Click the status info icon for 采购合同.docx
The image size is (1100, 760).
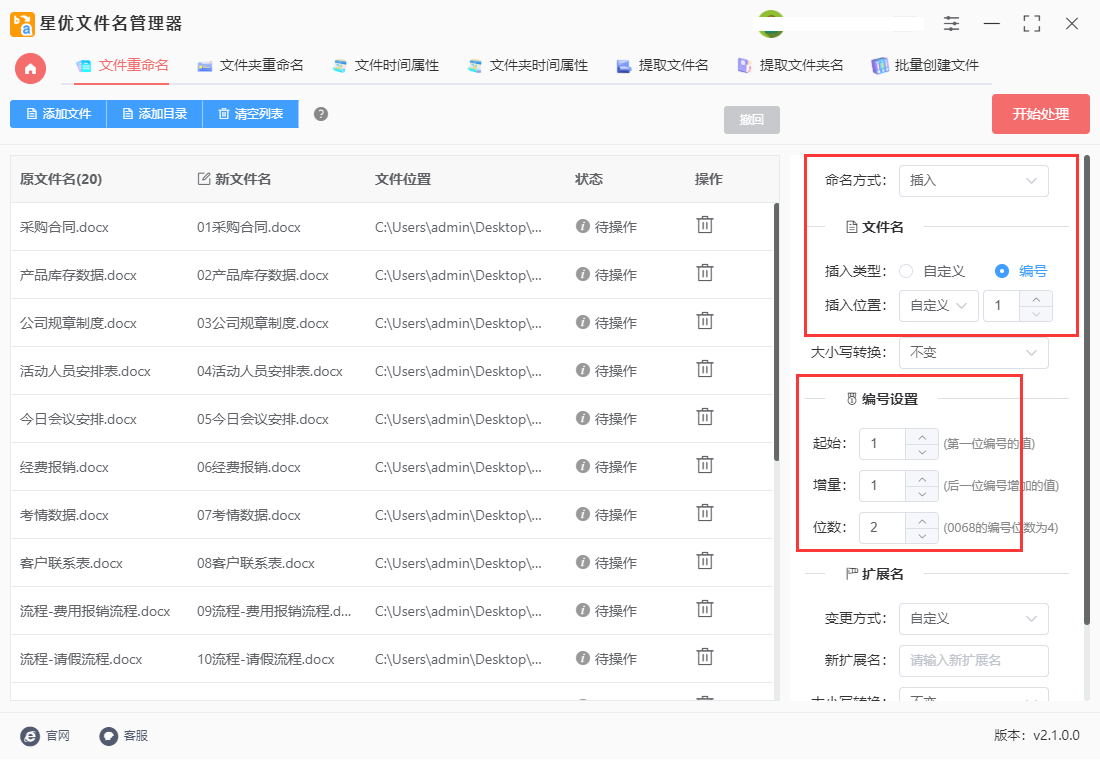click(x=582, y=226)
